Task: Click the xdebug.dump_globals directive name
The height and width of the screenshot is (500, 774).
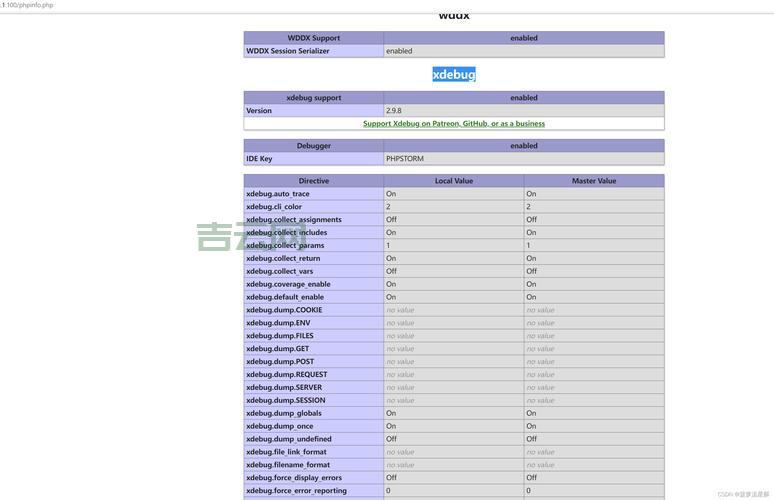Action: pyautogui.click(x=284, y=413)
